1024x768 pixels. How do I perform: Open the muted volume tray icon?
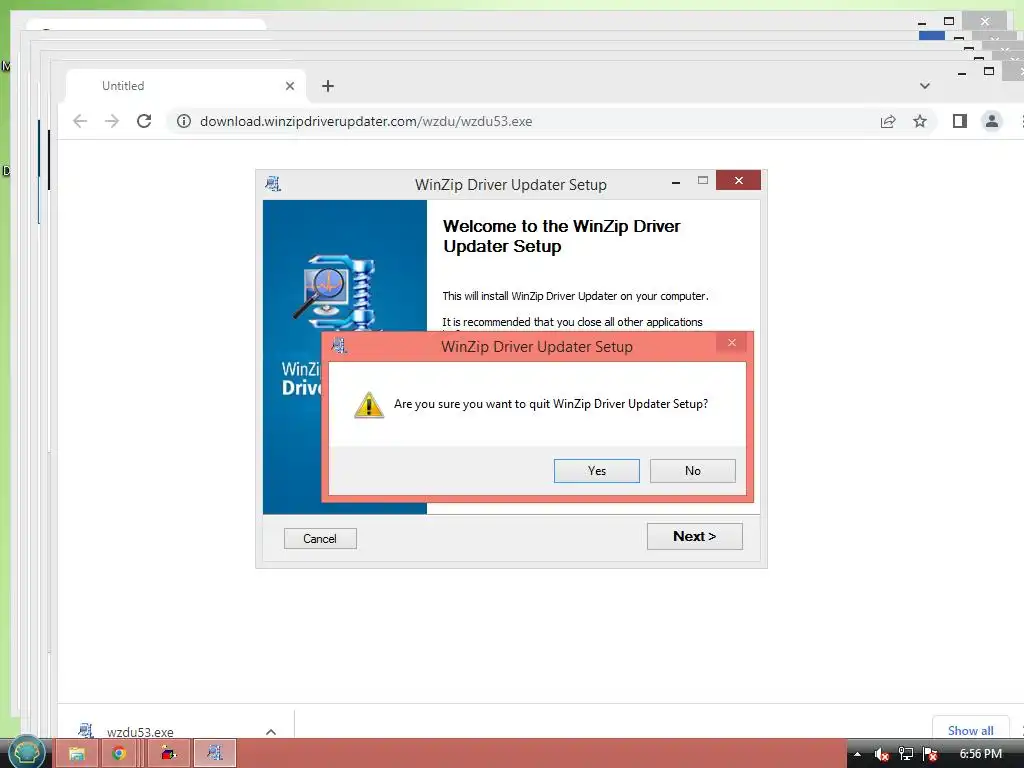(882, 754)
